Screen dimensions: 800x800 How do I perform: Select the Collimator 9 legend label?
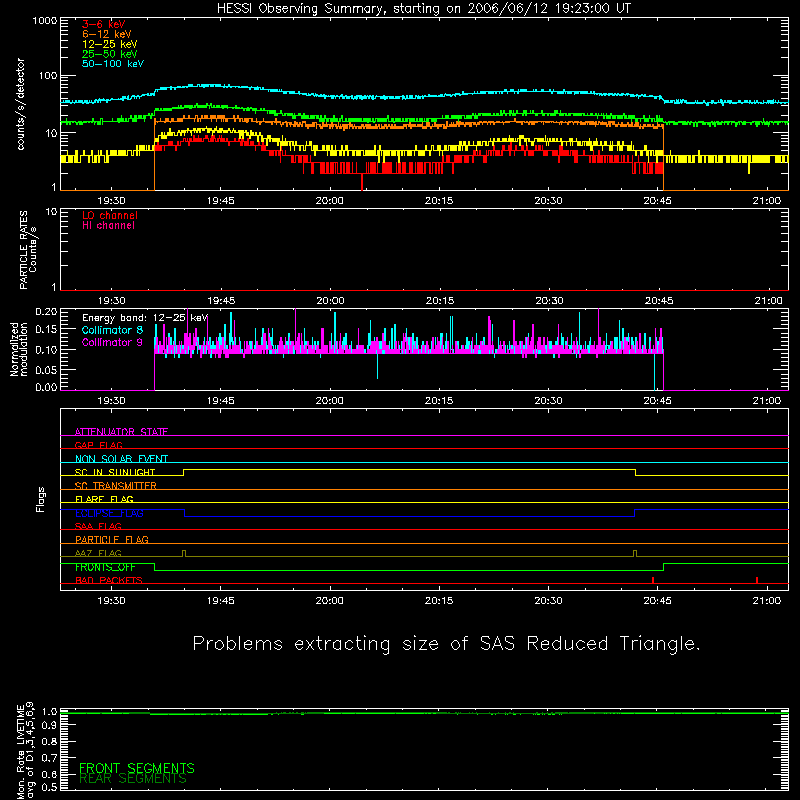(x=112, y=342)
